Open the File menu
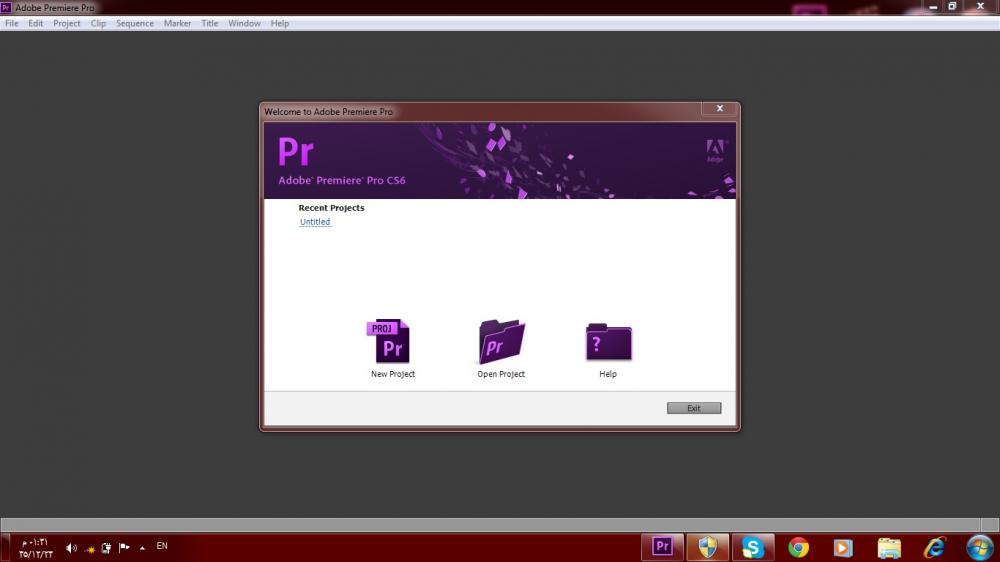The image size is (1000, 562). point(12,23)
